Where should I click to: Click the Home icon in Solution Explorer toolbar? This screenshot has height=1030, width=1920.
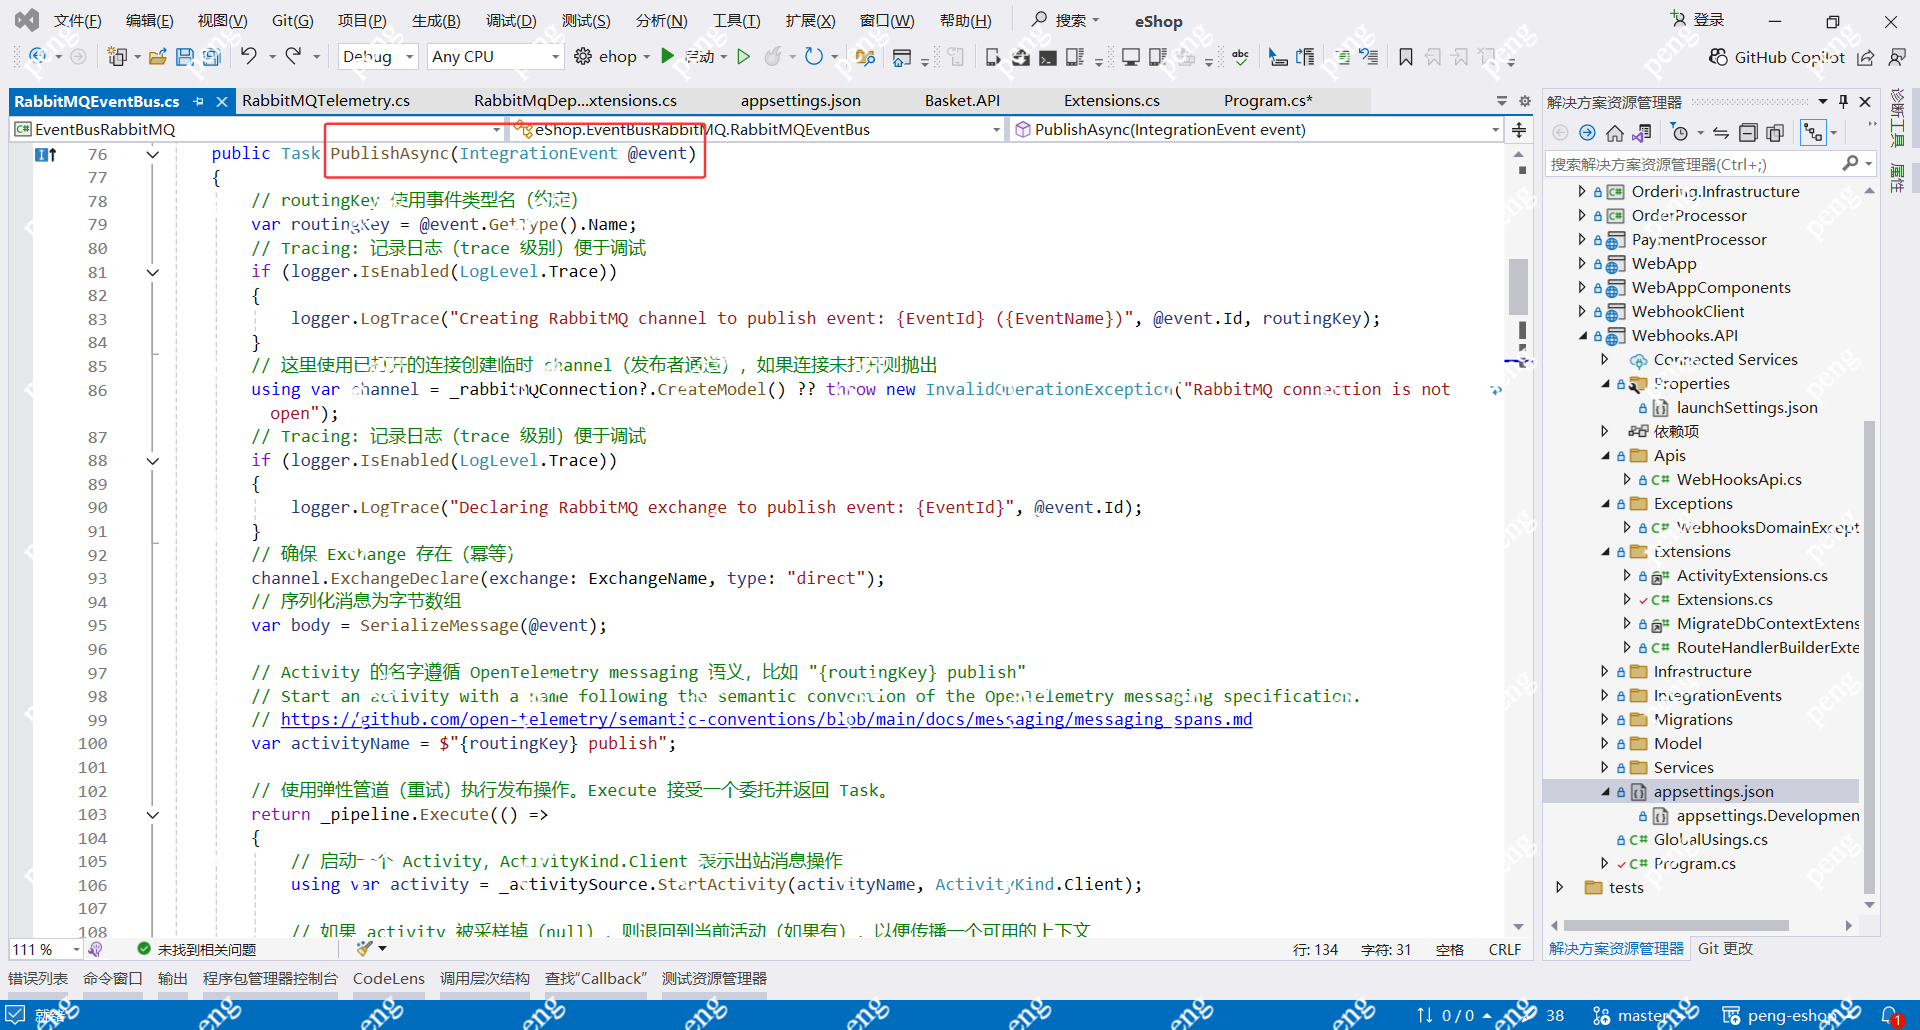[x=1614, y=131]
